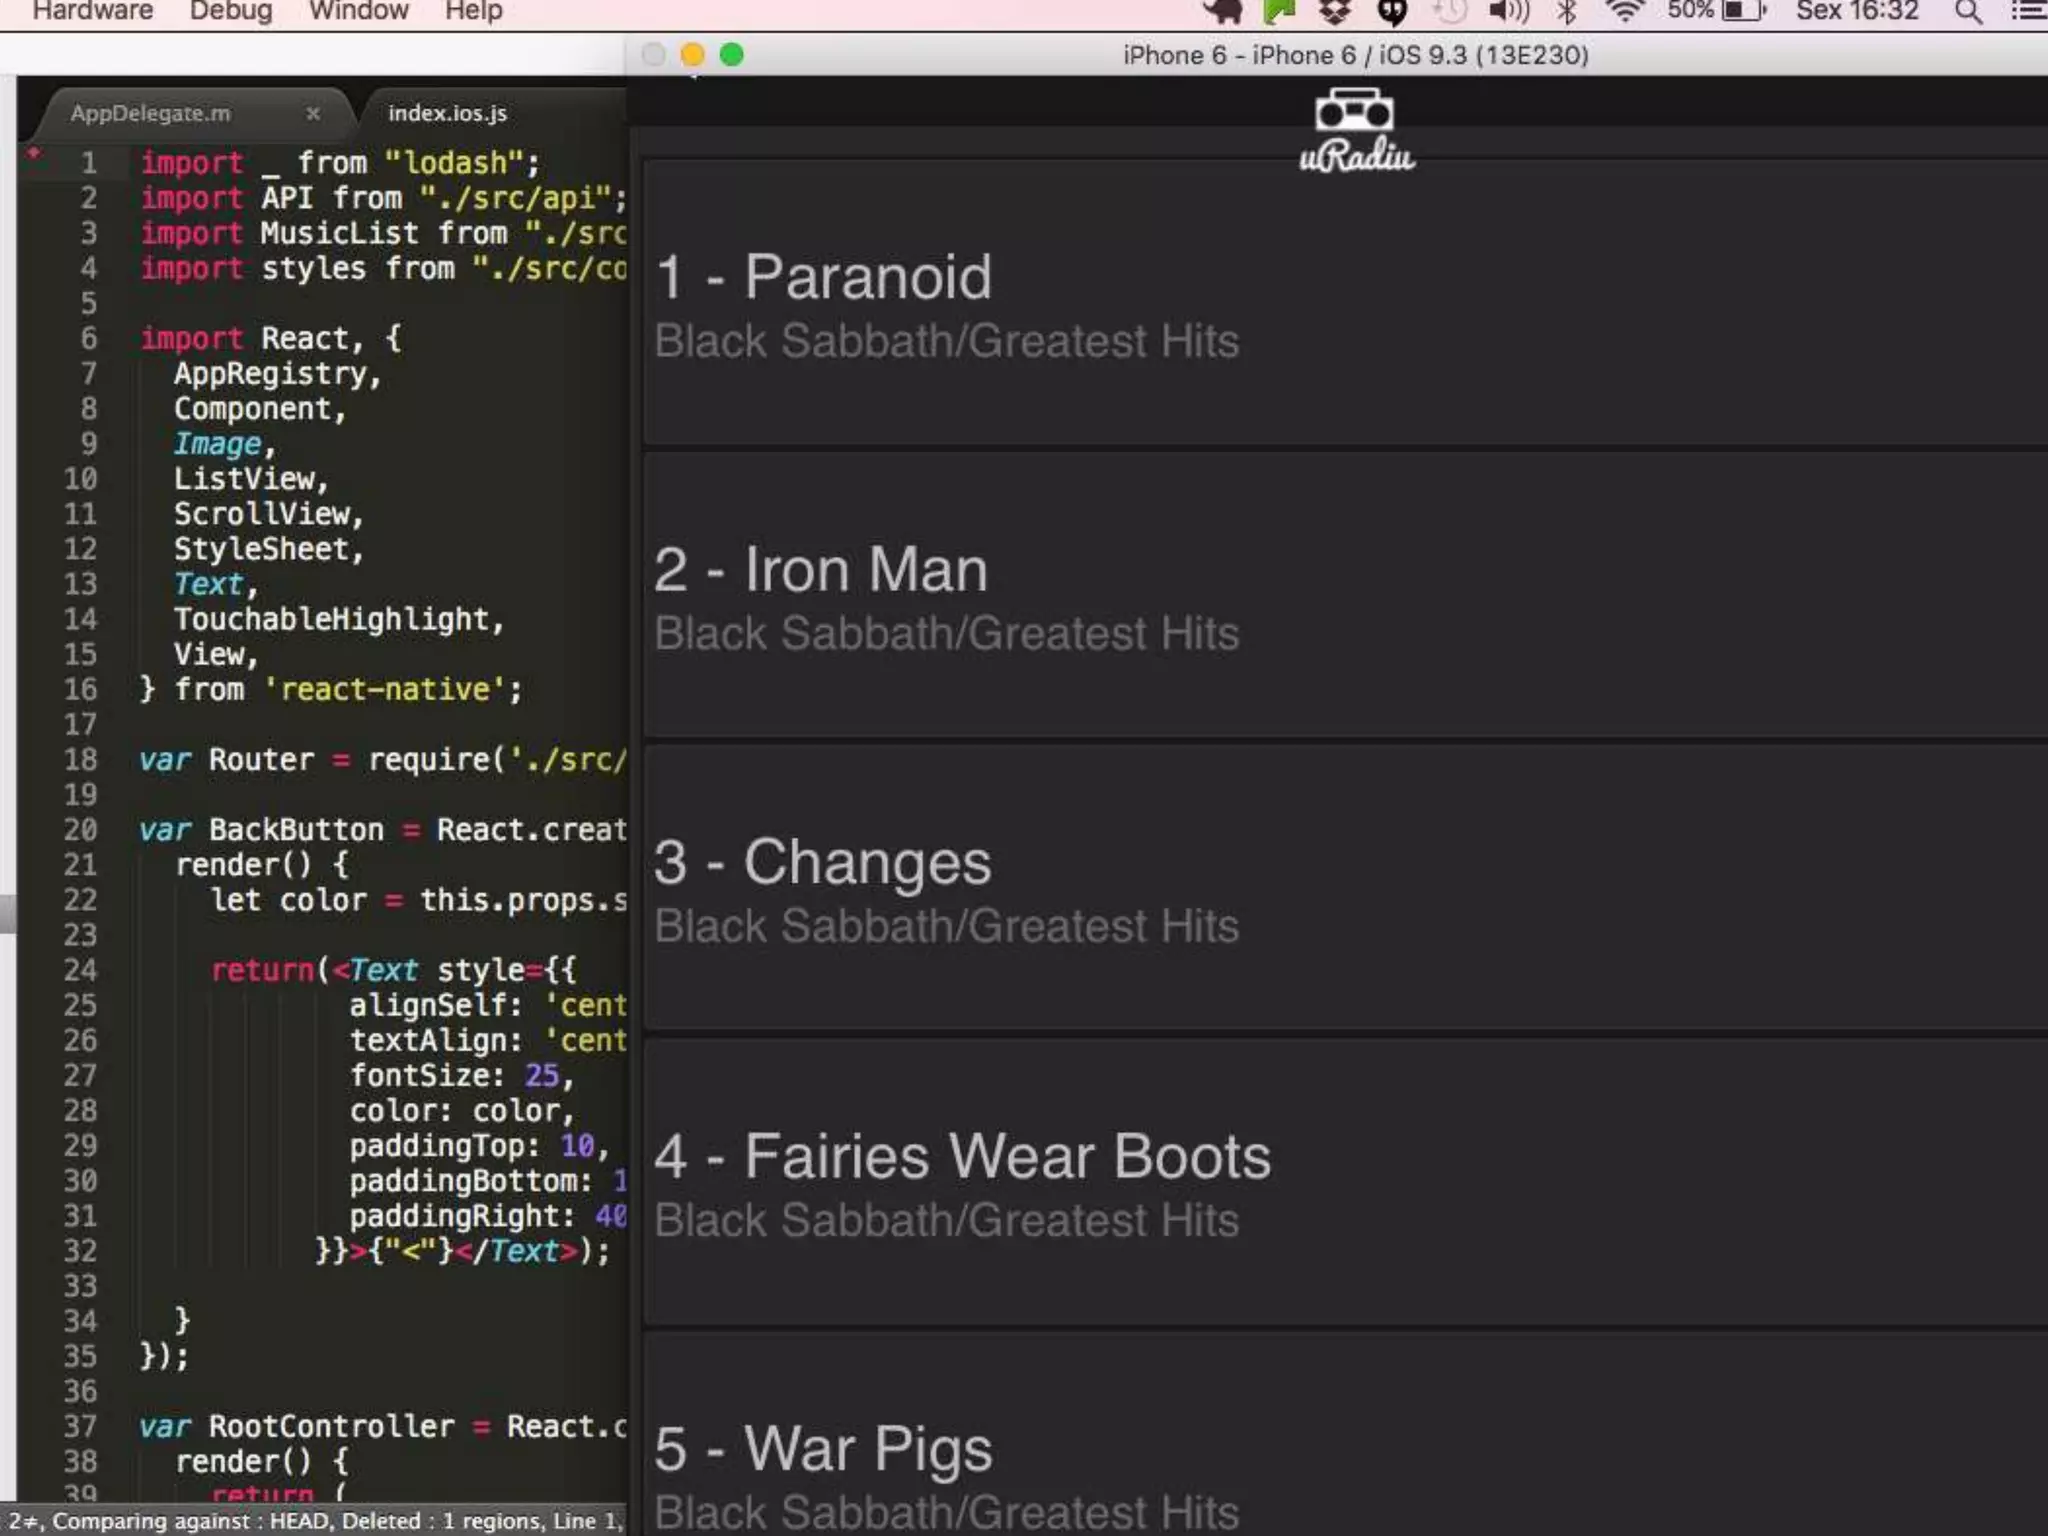Select the AppDelegate.m tab

click(x=150, y=113)
